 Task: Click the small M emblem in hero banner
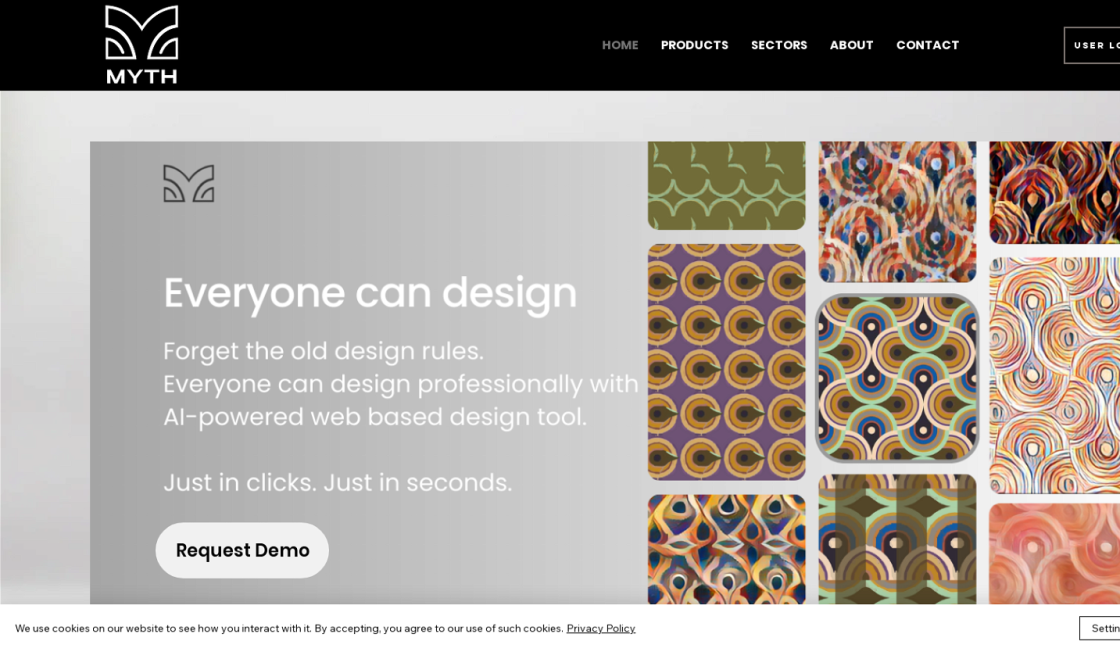(x=188, y=184)
